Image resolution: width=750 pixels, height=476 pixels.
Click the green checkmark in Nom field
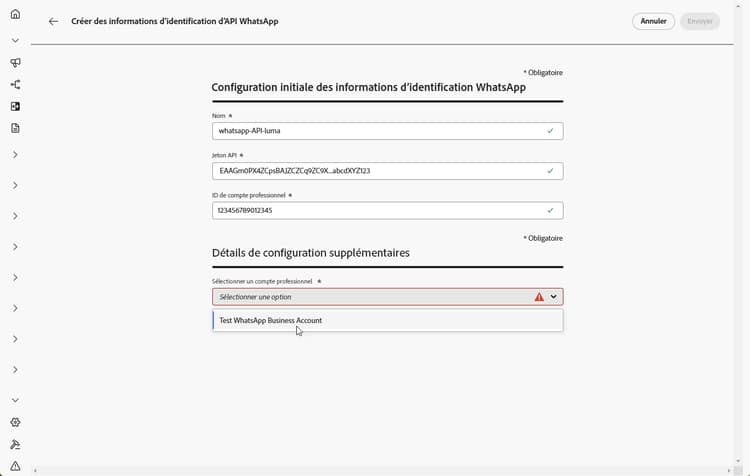pyautogui.click(x=550, y=131)
